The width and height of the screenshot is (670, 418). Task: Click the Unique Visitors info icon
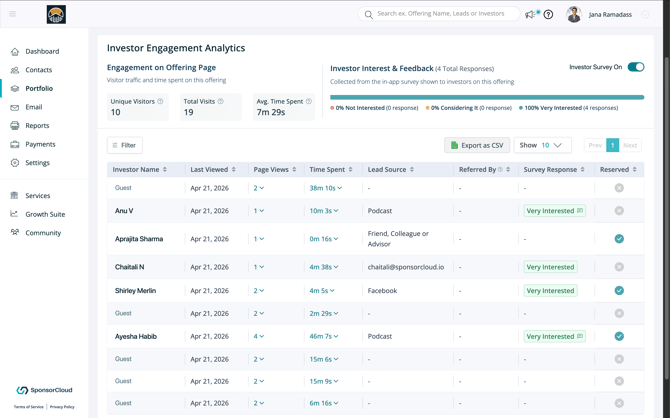(160, 101)
